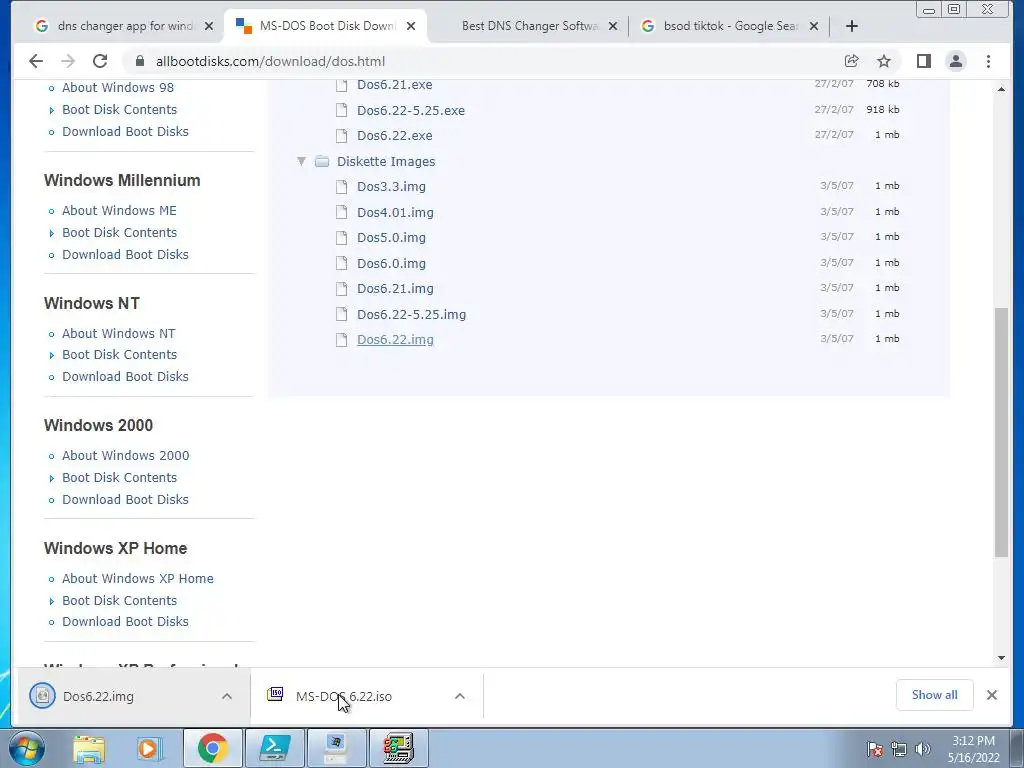This screenshot has height=768, width=1024.
Task: Open the downloaded Dos6.22.img file
Action: click(98, 696)
